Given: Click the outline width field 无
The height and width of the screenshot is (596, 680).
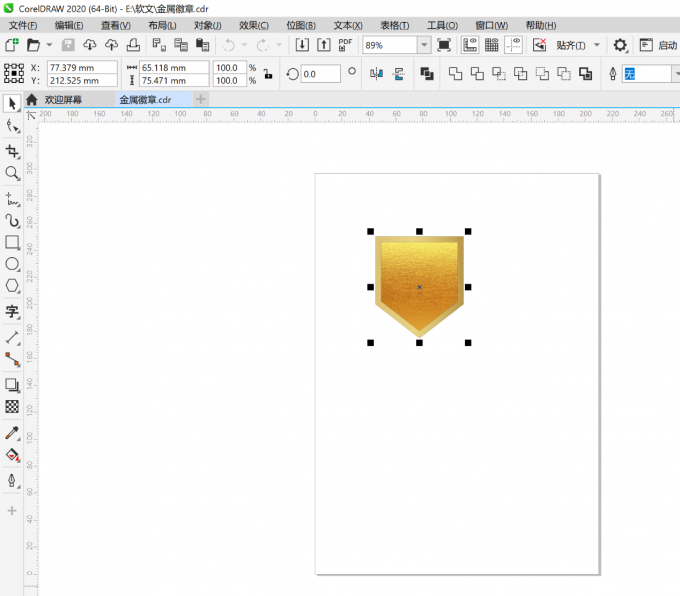Looking at the screenshot, I should coord(647,74).
